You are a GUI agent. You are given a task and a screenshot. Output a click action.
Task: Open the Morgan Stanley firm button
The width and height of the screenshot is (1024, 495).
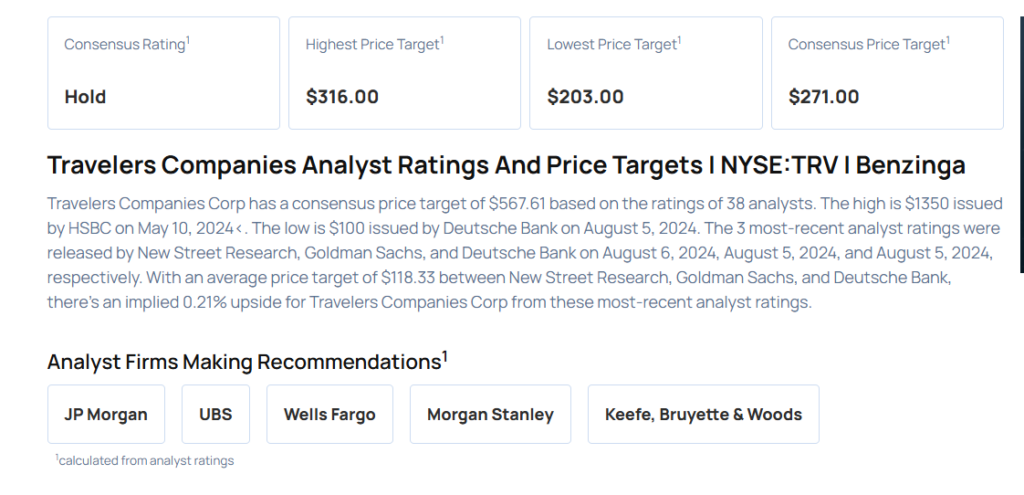(x=490, y=414)
